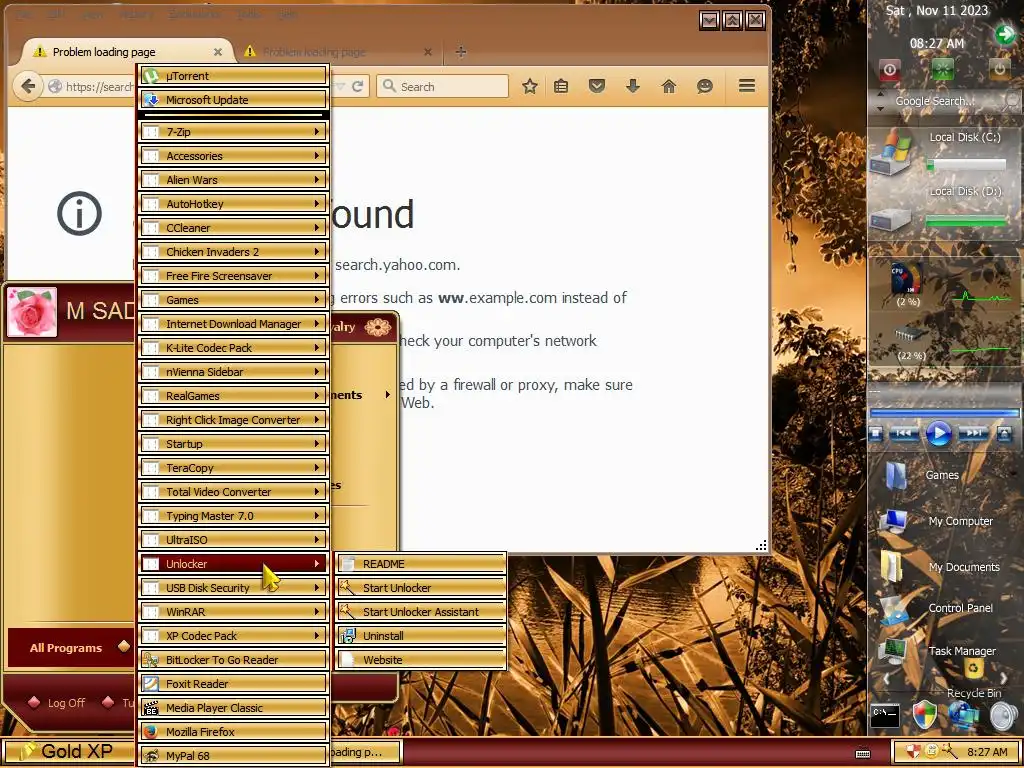The image size is (1024, 768).
Task: Open a new browser tab
Action: (460, 52)
